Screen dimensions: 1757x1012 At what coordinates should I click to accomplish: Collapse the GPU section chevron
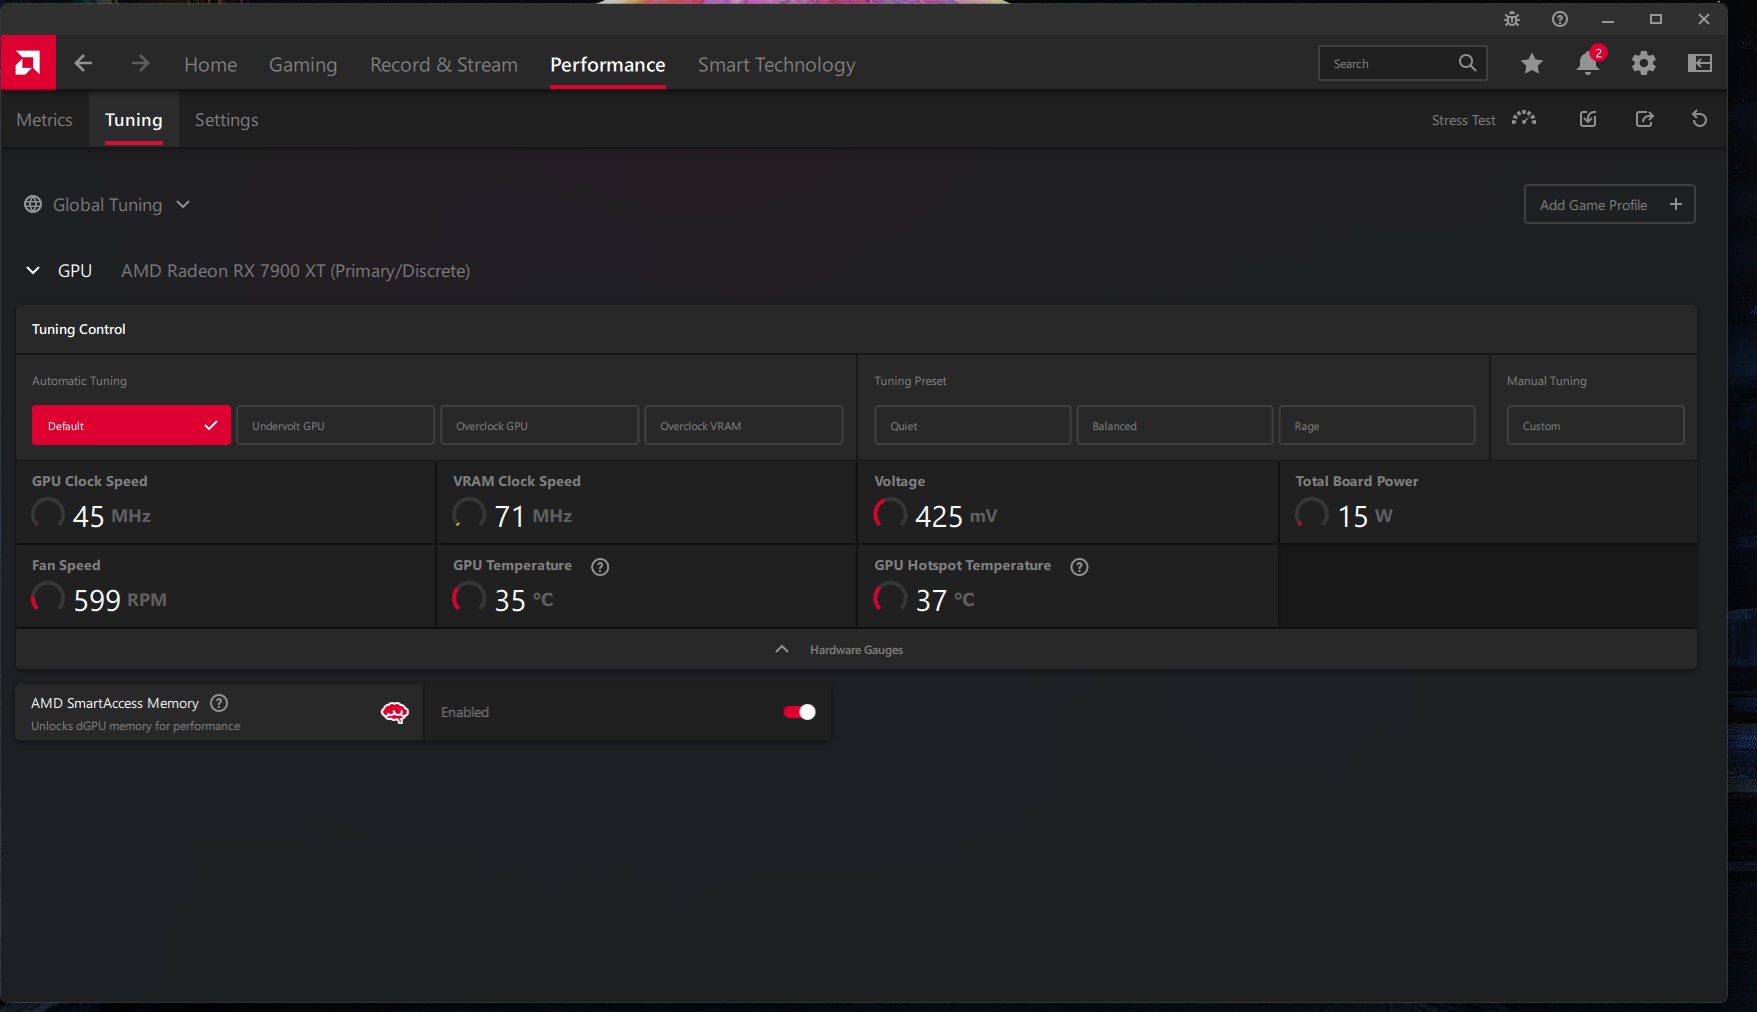(x=33, y=270)
